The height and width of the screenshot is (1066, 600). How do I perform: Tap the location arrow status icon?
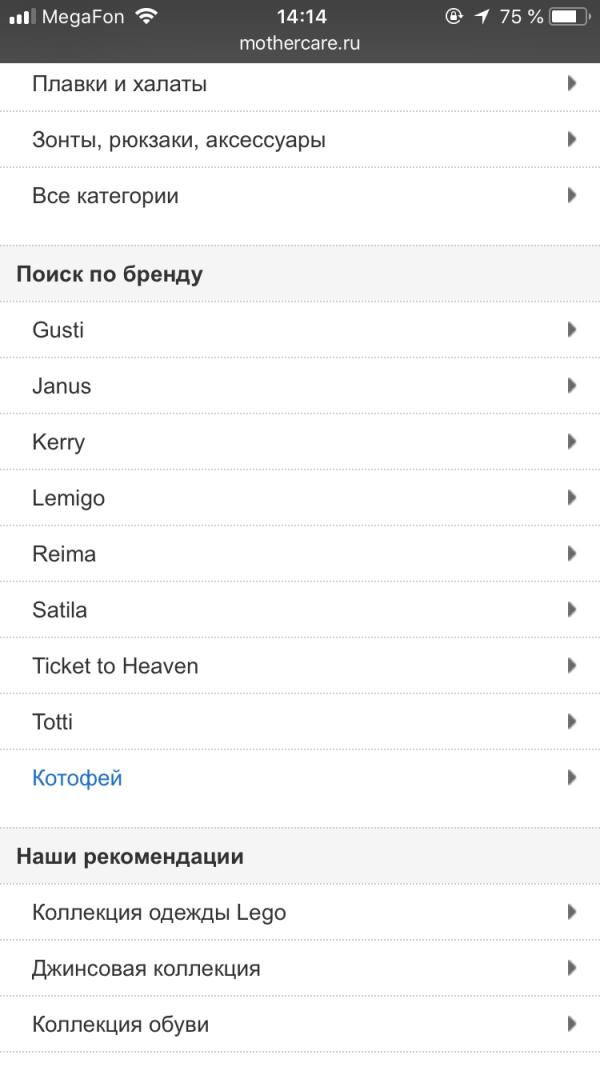click(x=482, y=16)
